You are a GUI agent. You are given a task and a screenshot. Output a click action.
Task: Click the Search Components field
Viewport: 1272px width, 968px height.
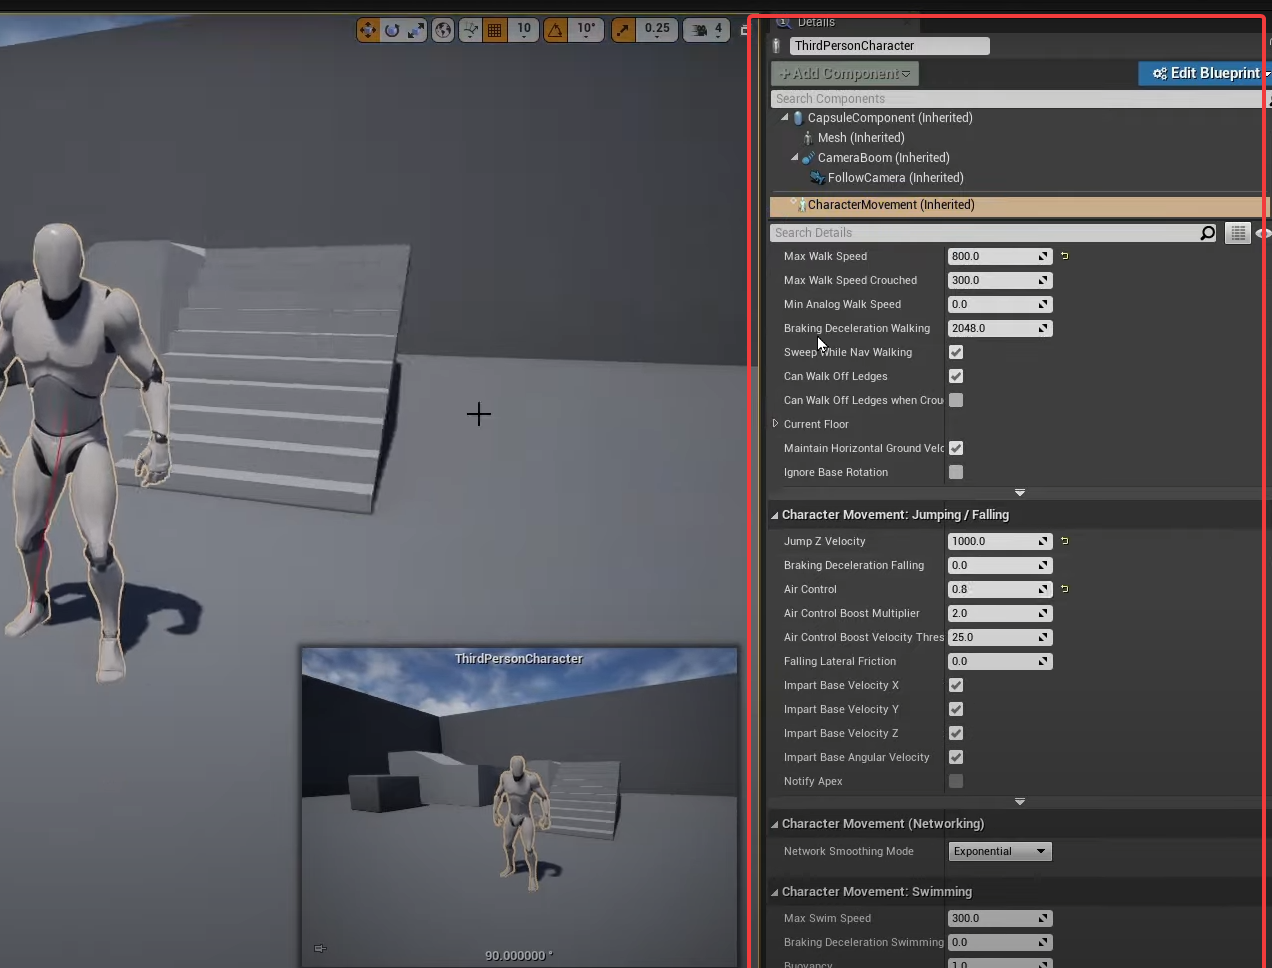(x=1016, y=99)
